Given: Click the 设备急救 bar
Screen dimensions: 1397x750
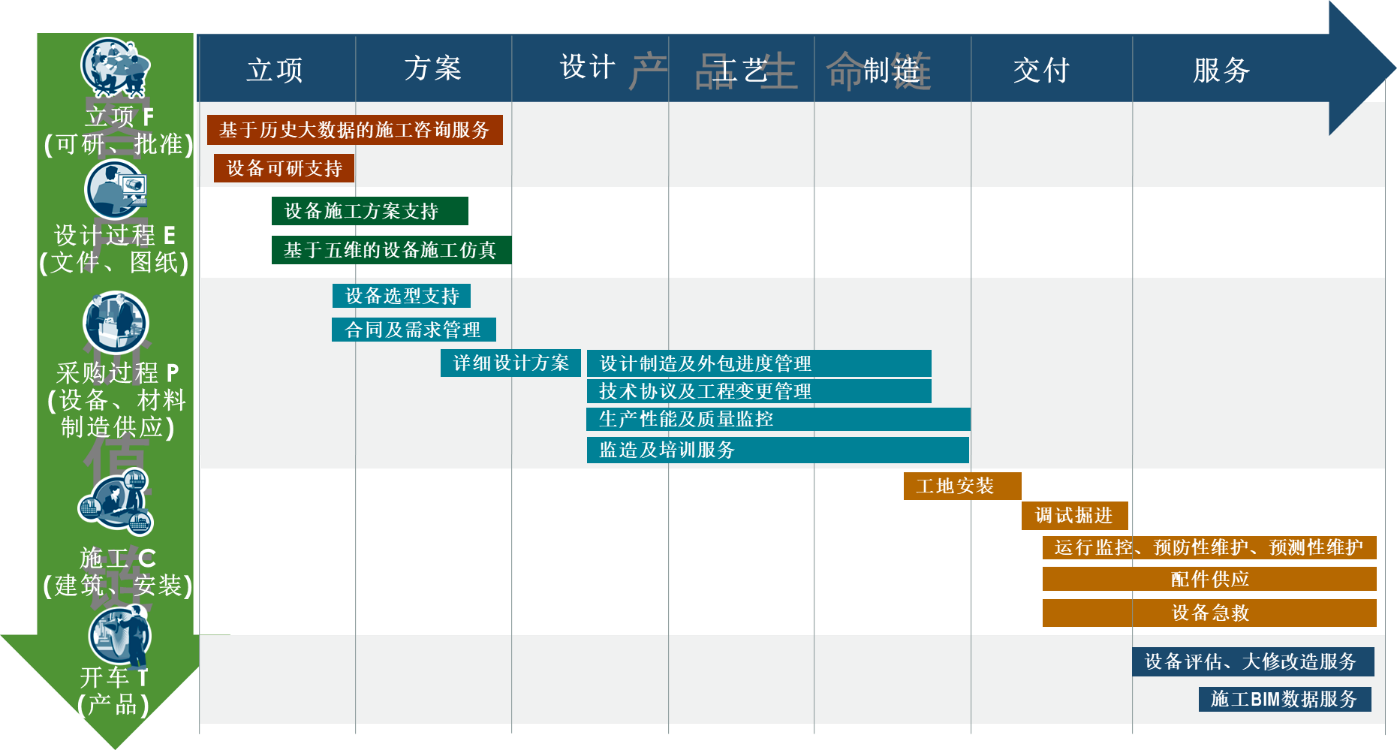Looking at the screenshot, I should (1210, 613).
